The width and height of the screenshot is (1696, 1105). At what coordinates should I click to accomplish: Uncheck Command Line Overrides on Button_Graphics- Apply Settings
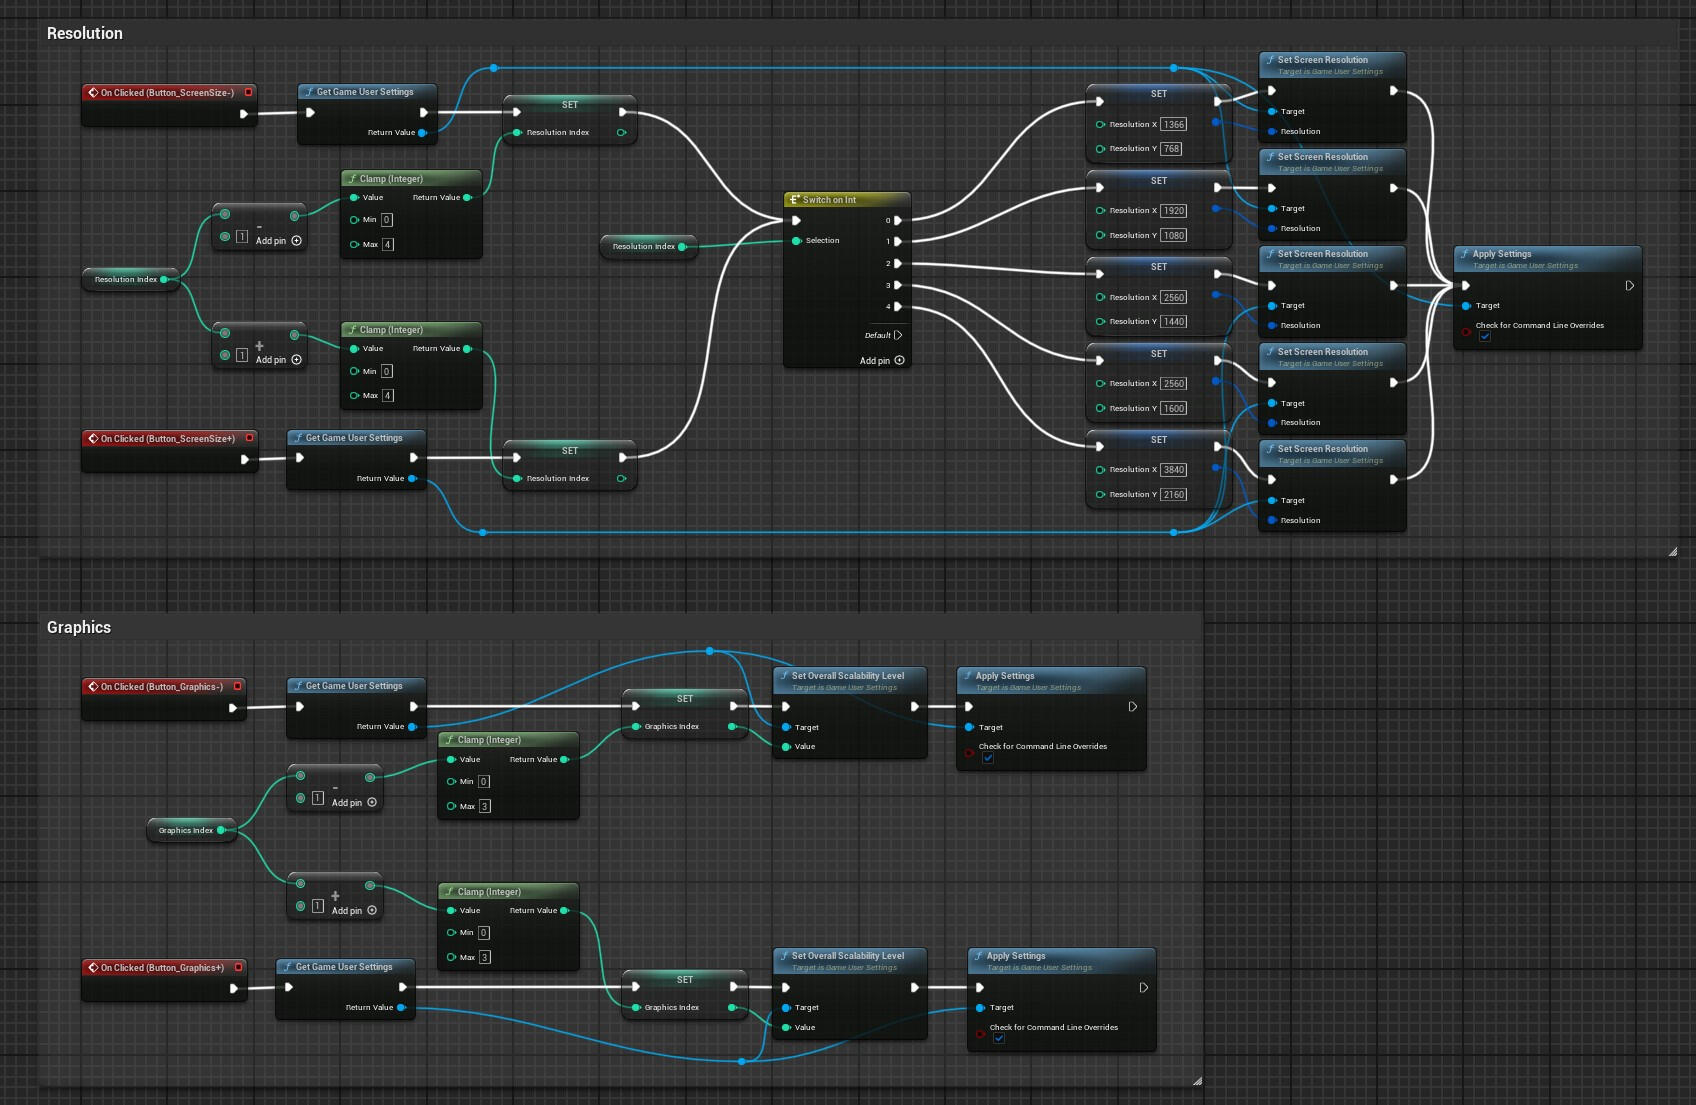988,758
